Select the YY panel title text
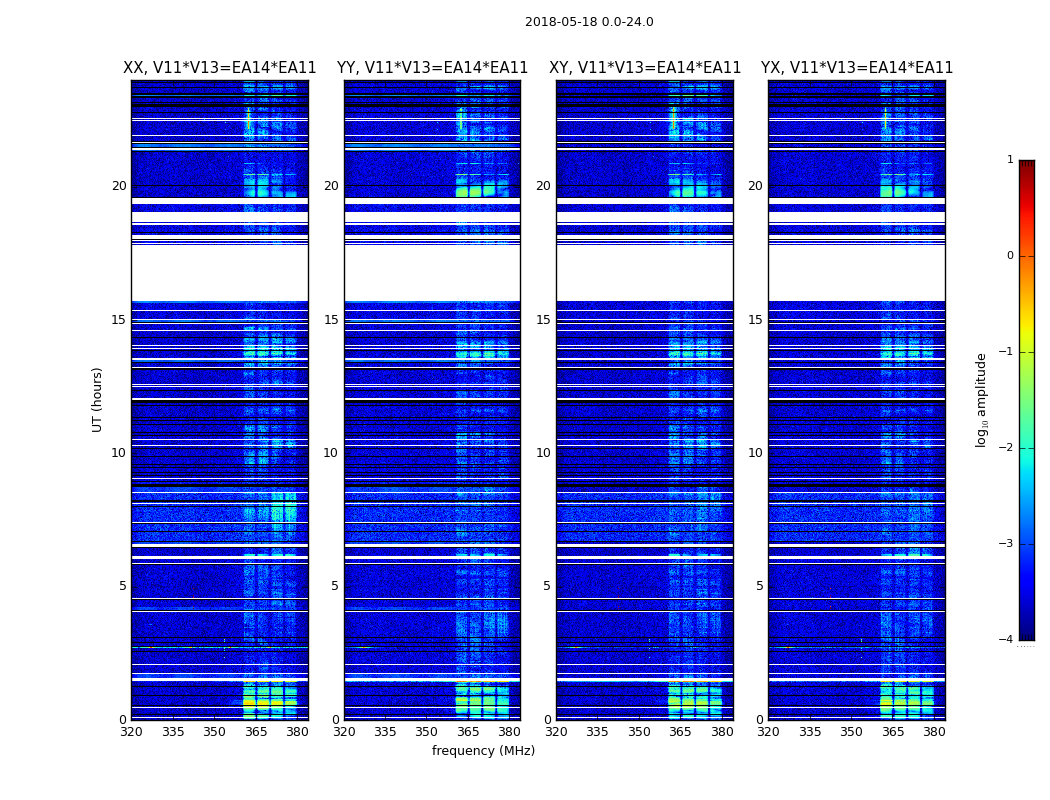 [x=432, y=68]
